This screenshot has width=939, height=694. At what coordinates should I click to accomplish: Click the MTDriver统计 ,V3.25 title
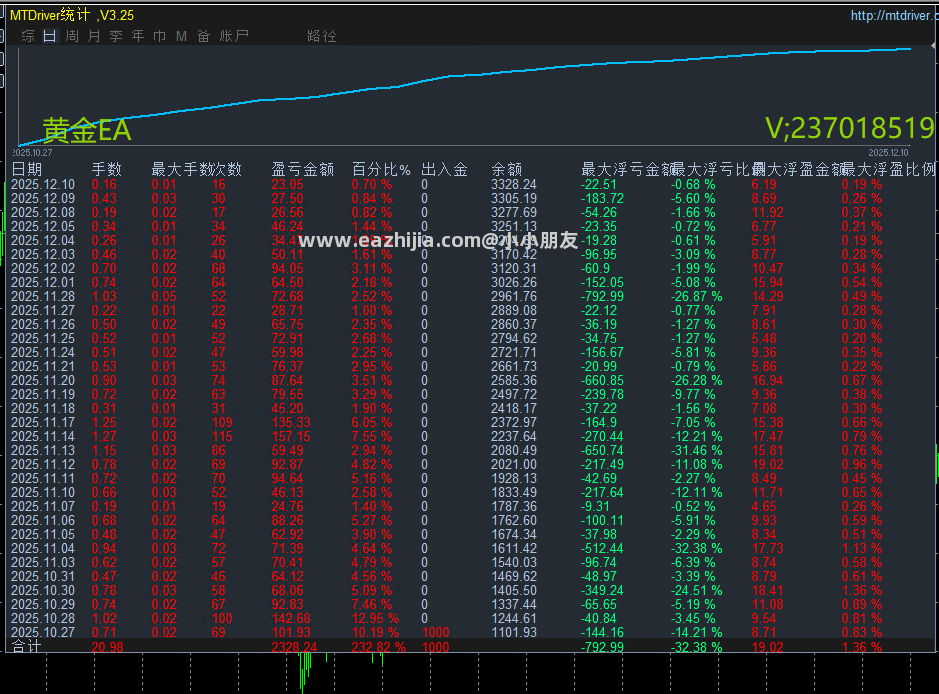(x=72, y=16)
